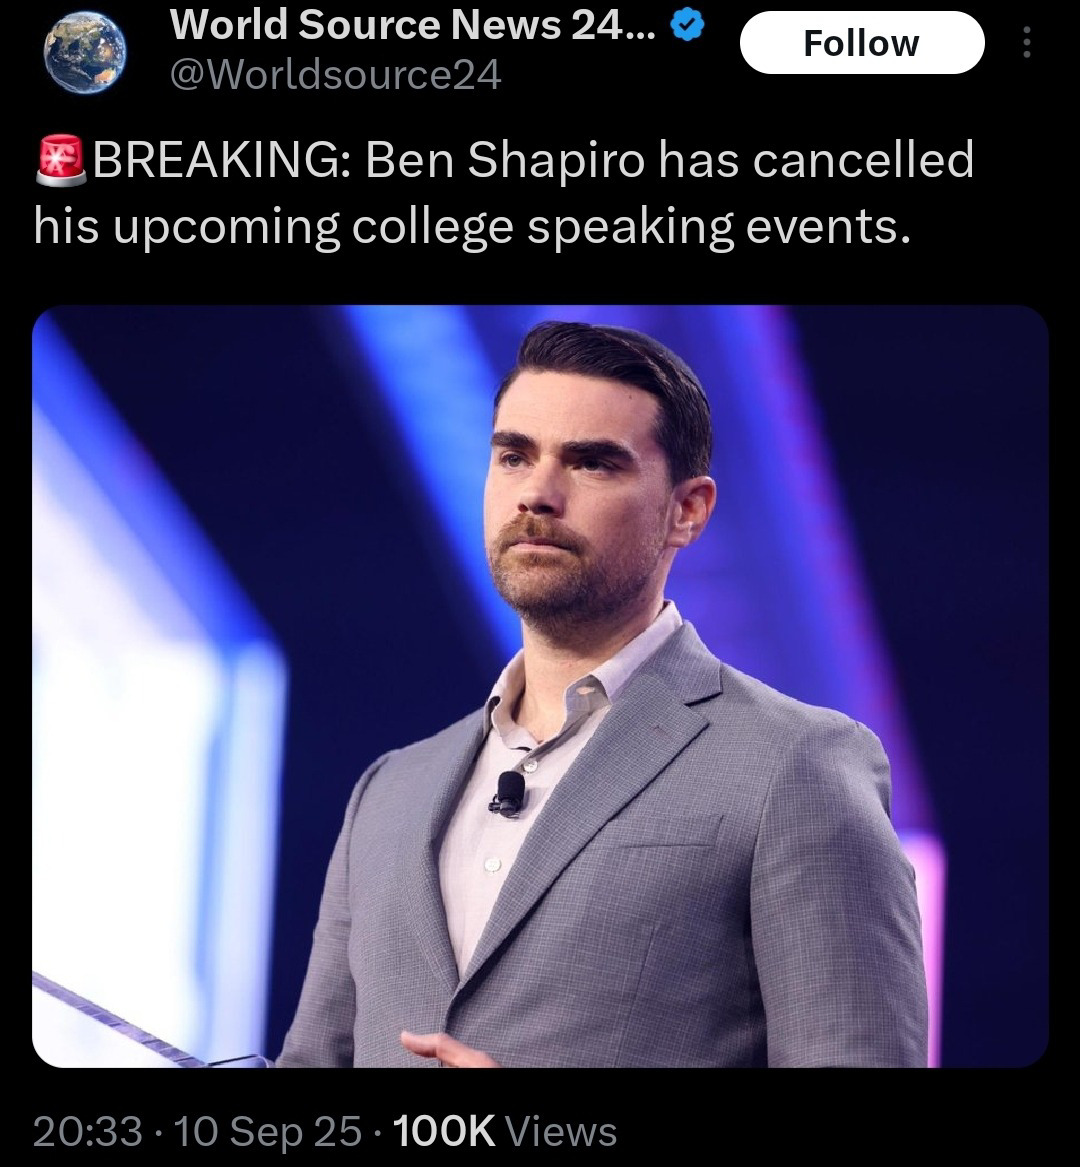The height and width of the screenshot is (1167, 1080).
Task: Click the 10 Sep 25 date
Action: (x=268, y=1131)
